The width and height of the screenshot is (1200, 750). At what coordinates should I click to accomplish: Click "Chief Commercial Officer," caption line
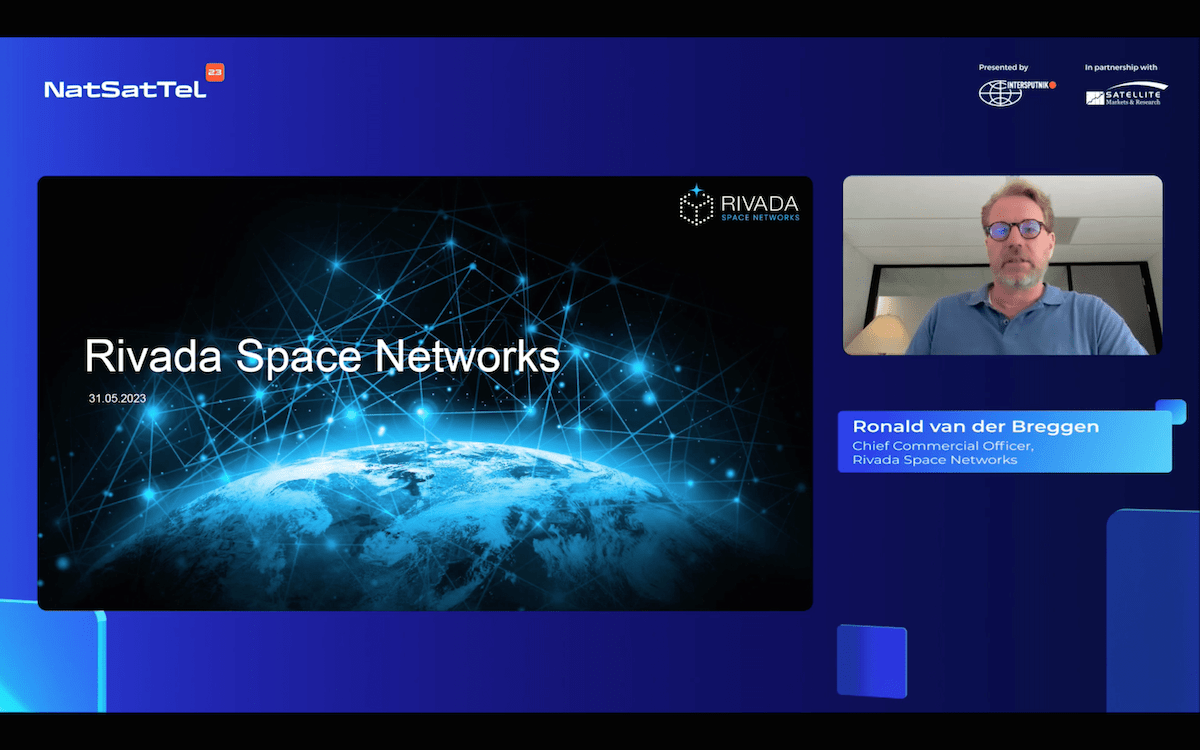(942, 446)
